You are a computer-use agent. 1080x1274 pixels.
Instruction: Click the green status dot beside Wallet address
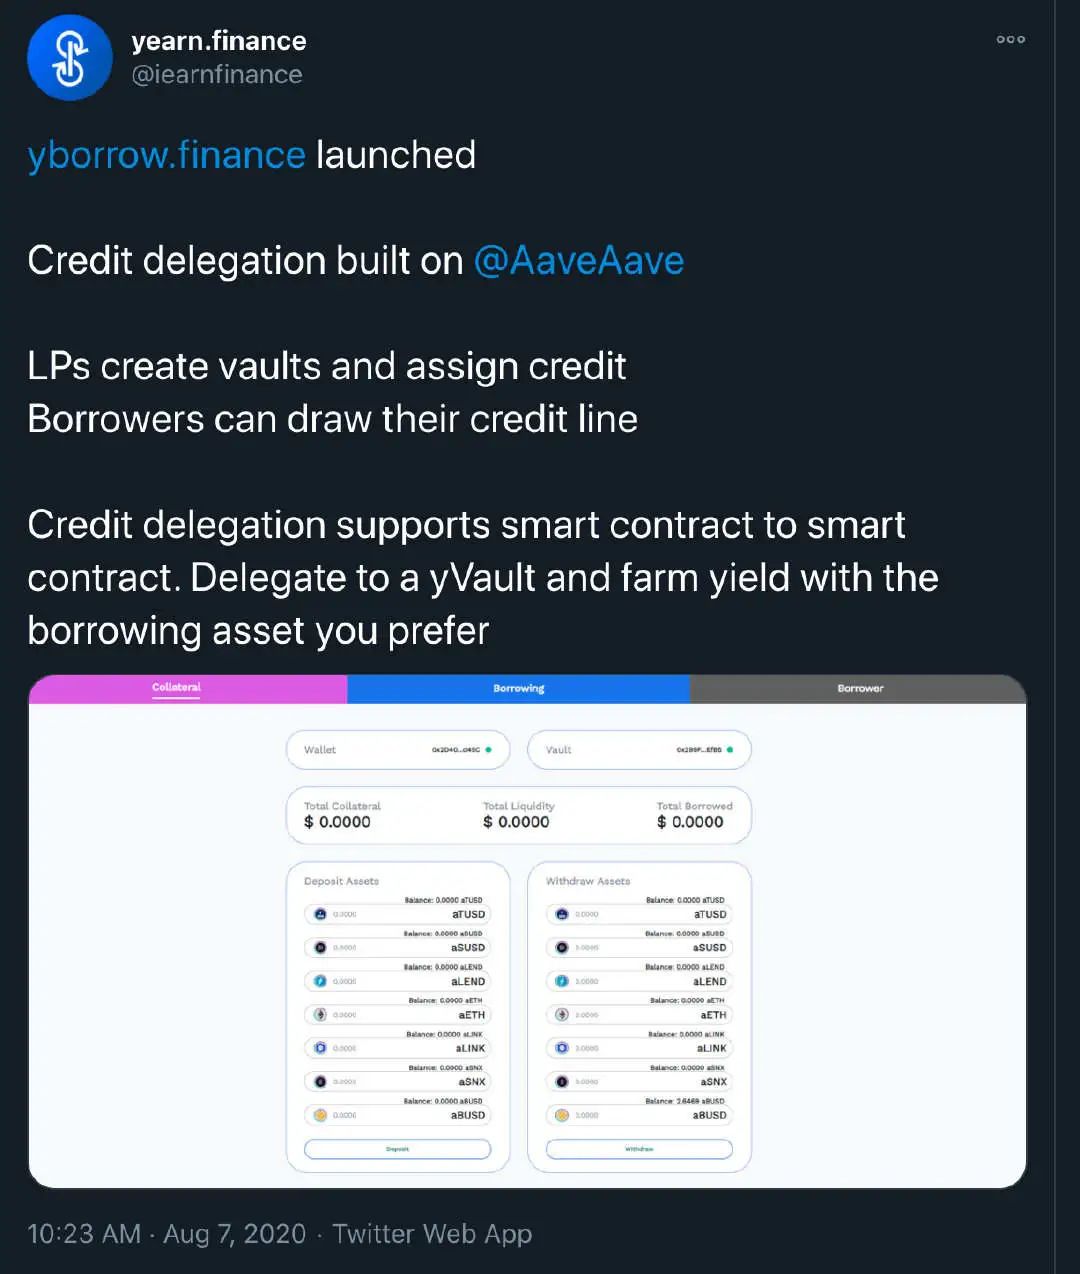click(x=488, y=750)
